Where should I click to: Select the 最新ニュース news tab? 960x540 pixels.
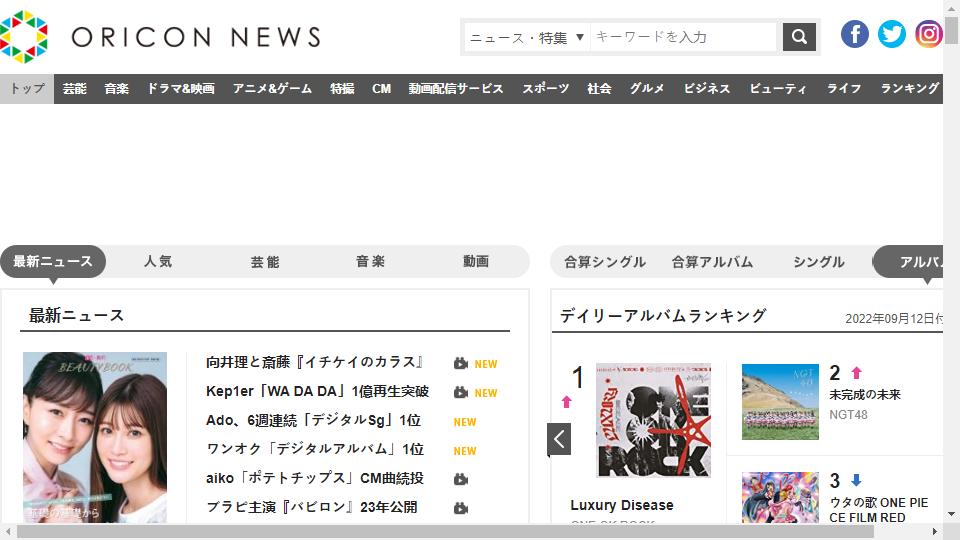pos(53,261)
